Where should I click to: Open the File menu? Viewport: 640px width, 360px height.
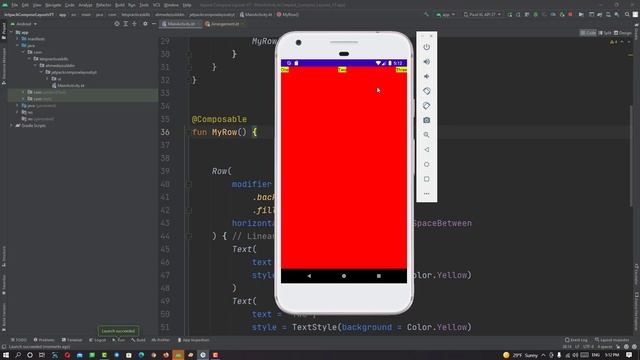click(x=15, y=5)
